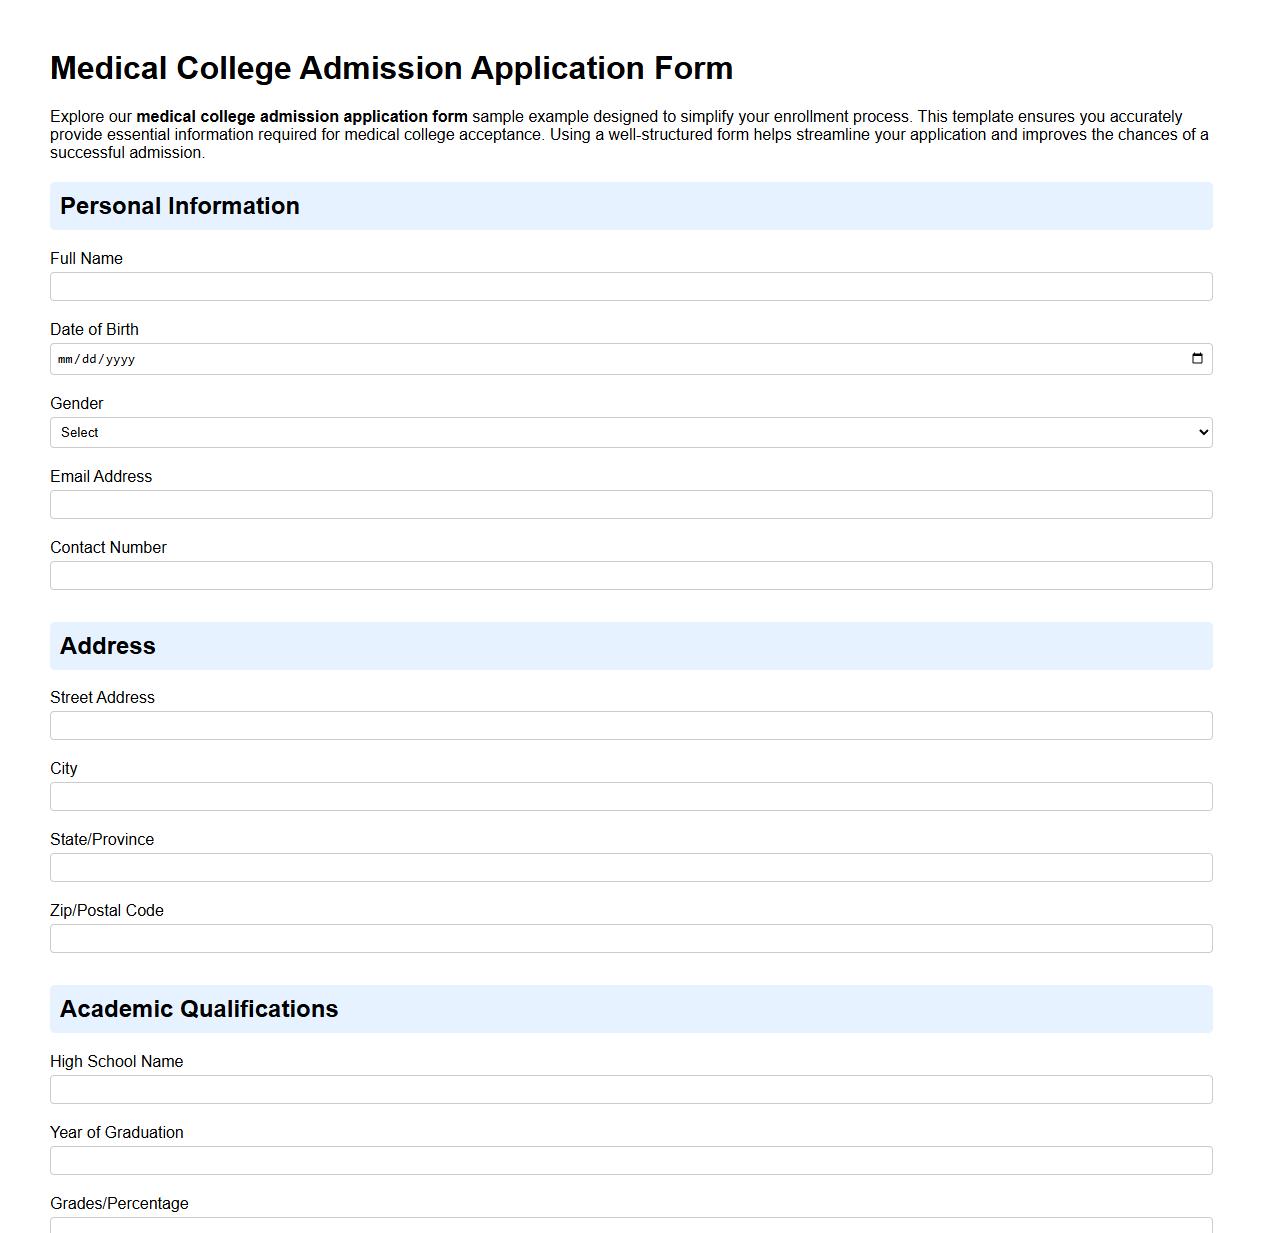Click inside the Contact Number field
Image resolution: width=1263 pixels, height=1233 pixels.
[630, 575]
